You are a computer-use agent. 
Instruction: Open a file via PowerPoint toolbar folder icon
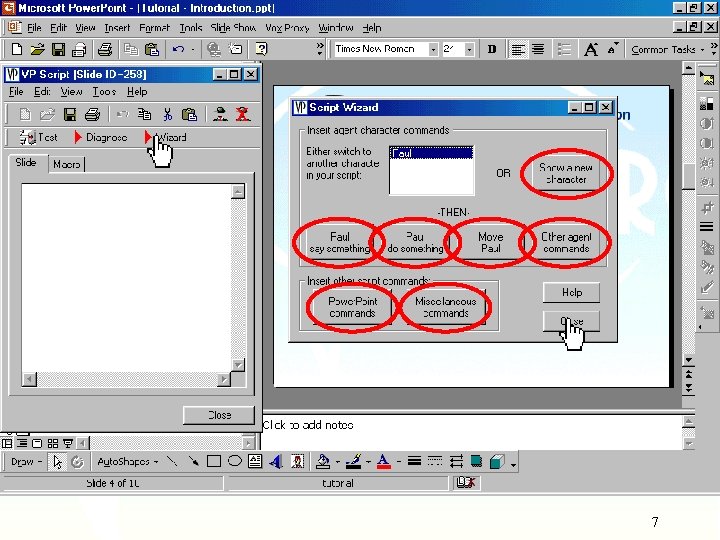37,49
